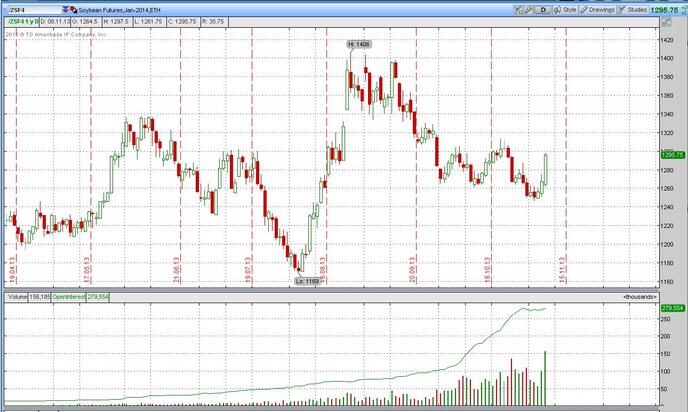This screenshot has width=688, height=412.
Task: Click the R: 35.75 range value
Action: (x=214, y=21)
